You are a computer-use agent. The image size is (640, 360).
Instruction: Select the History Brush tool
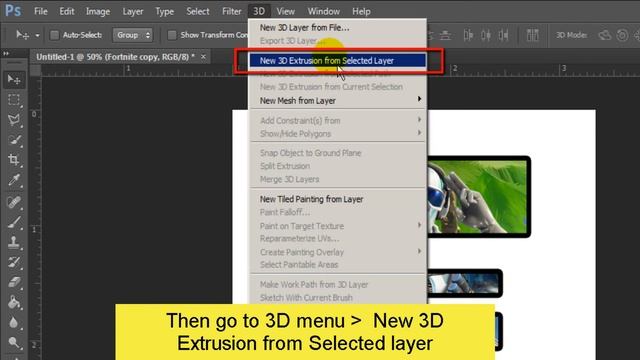tap(14, 262)
